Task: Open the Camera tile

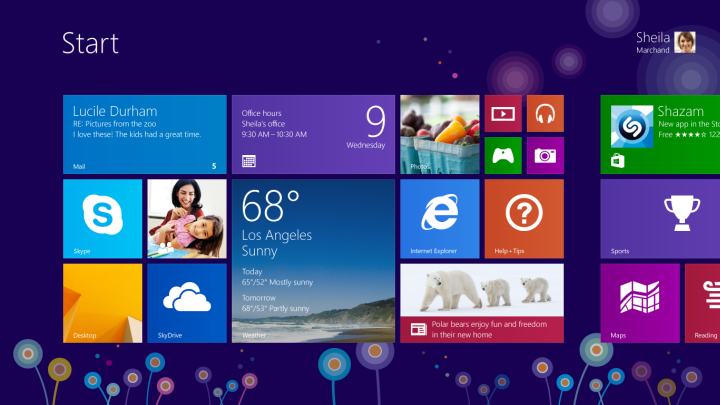Action: tap(545, 155)
